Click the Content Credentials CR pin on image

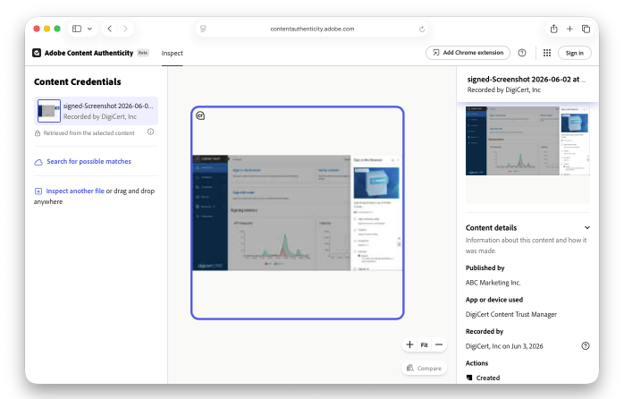[x=200, y=116]
